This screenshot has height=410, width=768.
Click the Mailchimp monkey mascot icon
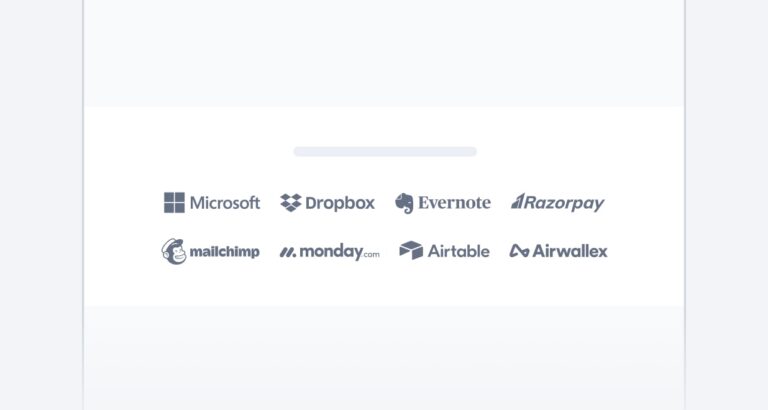(173, 251)
